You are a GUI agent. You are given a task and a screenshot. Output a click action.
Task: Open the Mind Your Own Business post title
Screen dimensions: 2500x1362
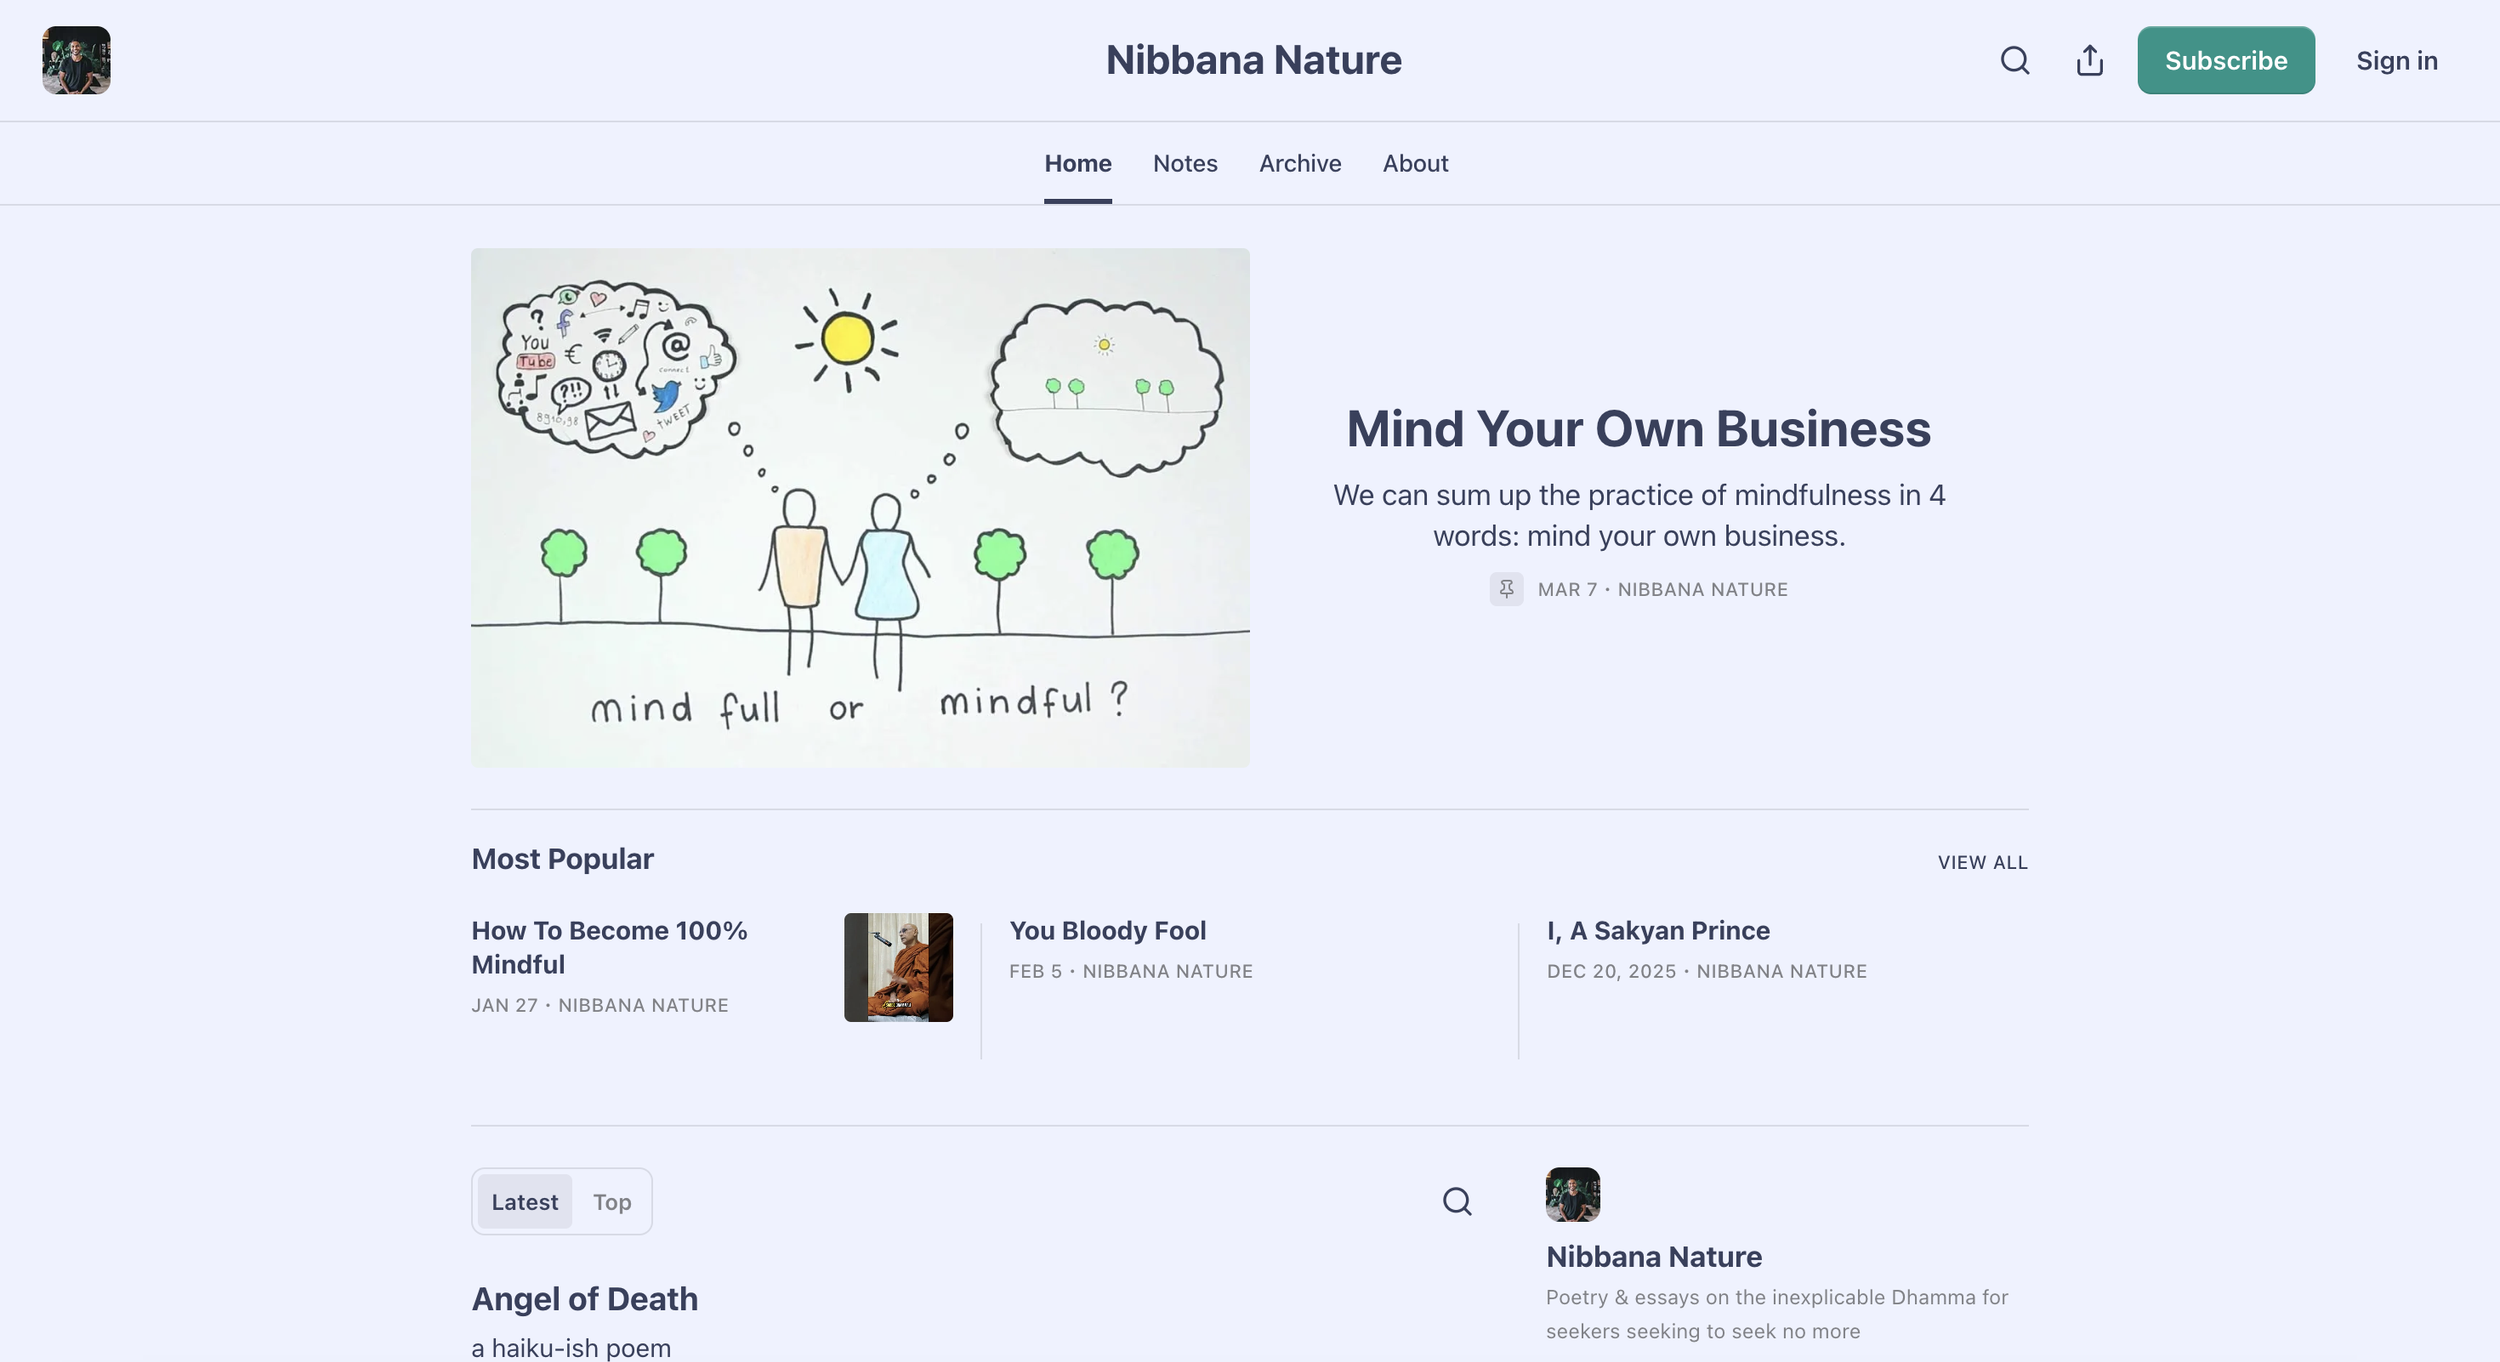tap(1638, 429)
